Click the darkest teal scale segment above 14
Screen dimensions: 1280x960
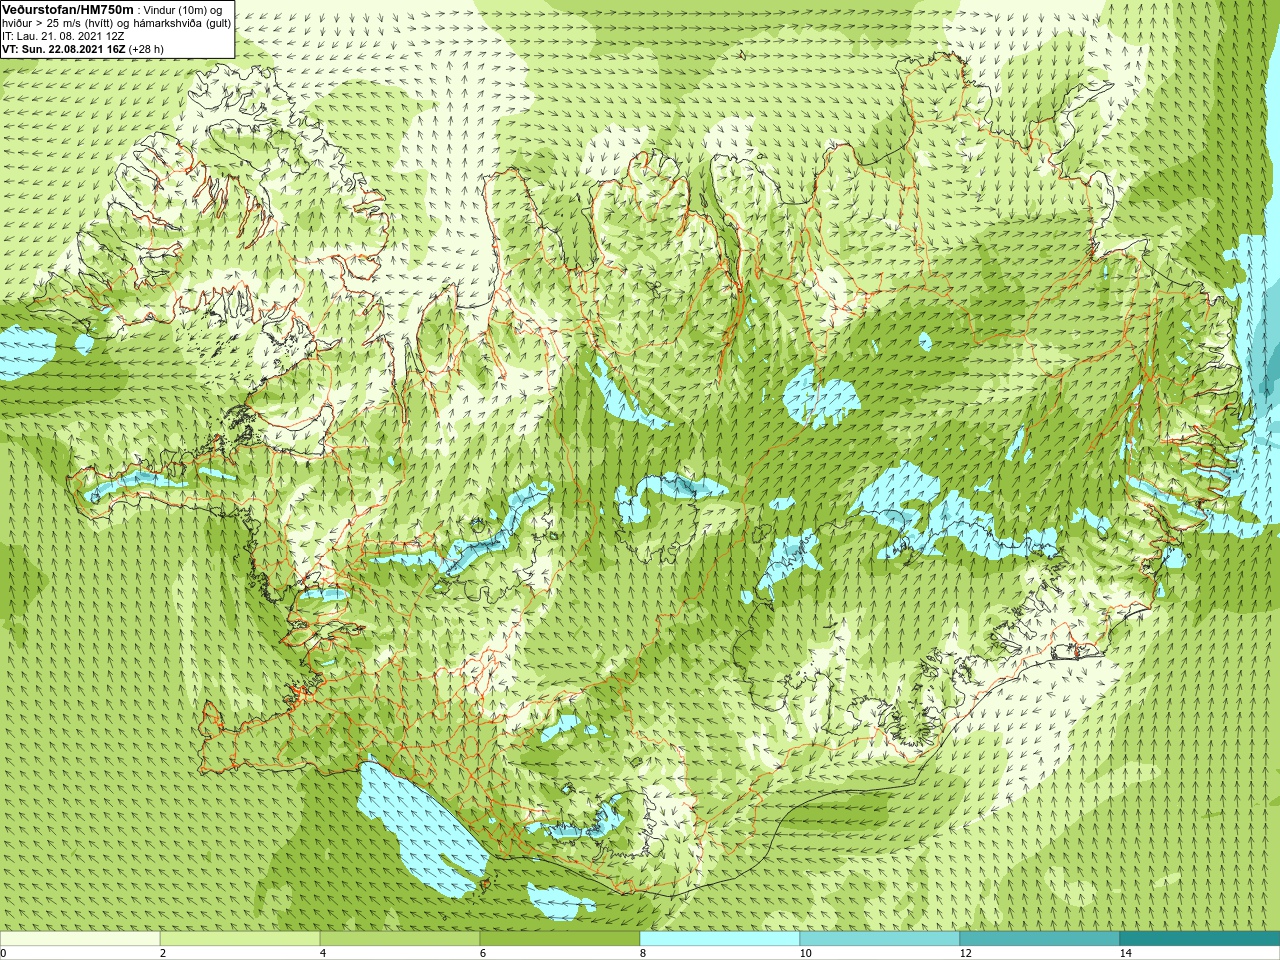1200,939
